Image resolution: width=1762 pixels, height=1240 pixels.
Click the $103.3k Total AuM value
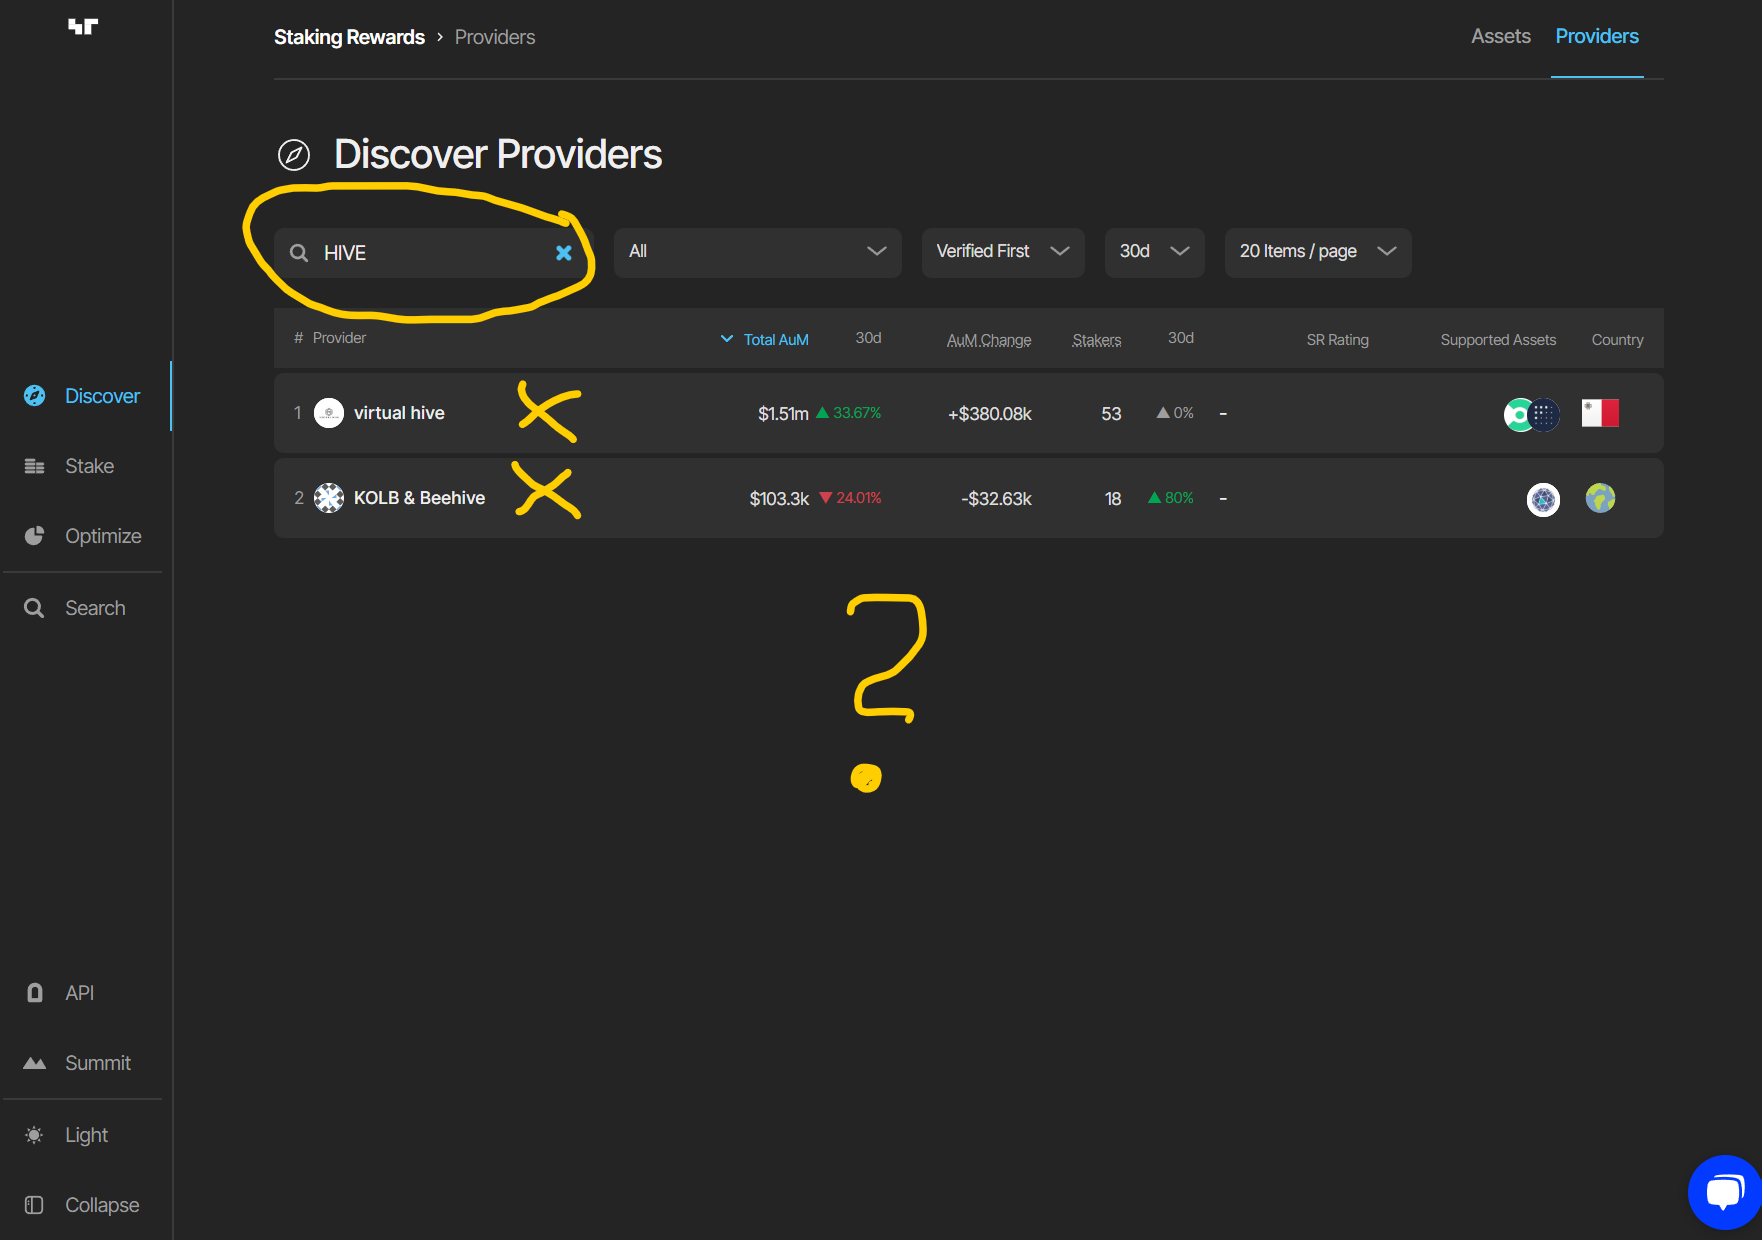(x=779, y=499)
